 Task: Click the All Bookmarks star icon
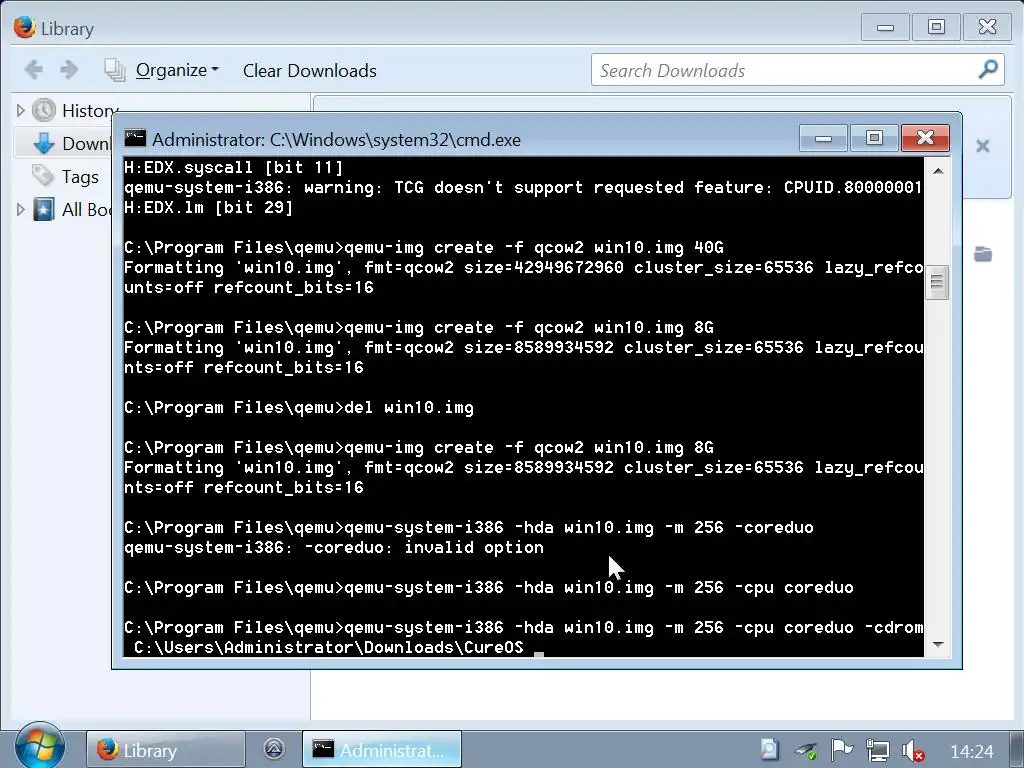coord(44,210)
